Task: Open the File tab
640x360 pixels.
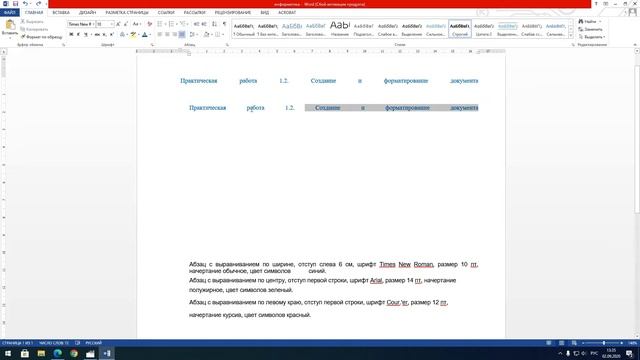Action: 9,13
